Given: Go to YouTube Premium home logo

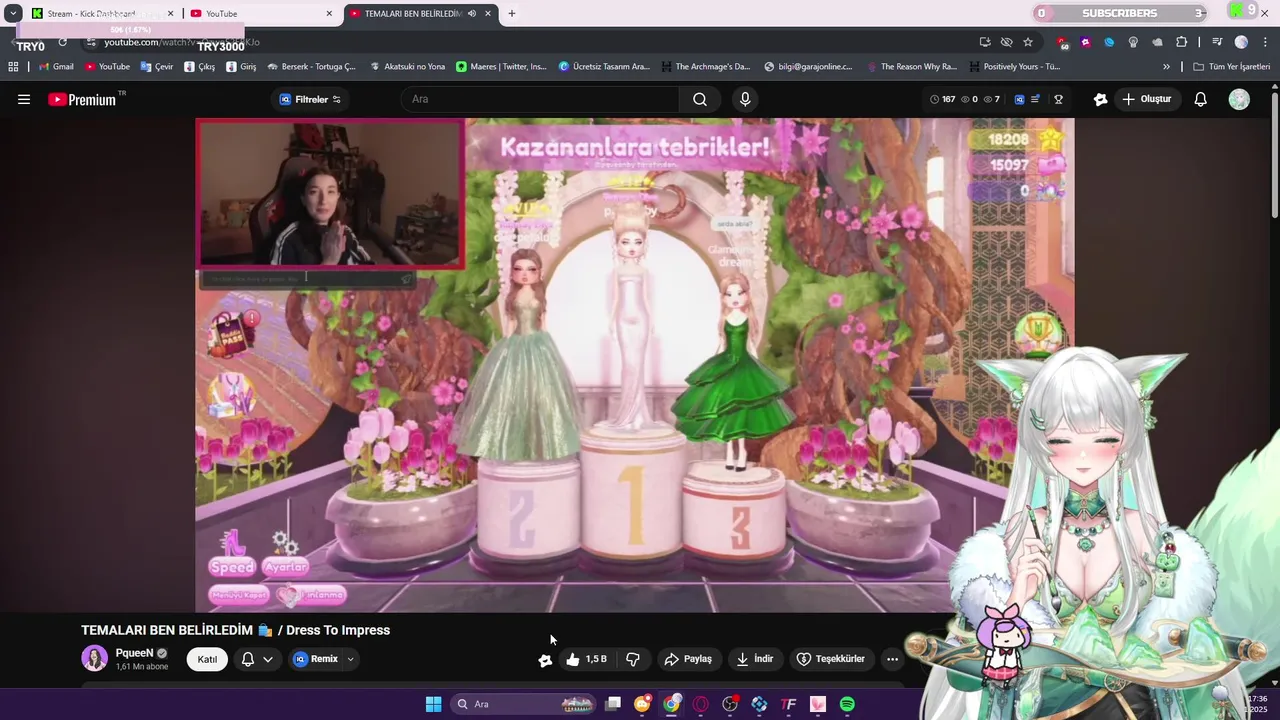Looking at the screenshot, I should pos(82,99).
